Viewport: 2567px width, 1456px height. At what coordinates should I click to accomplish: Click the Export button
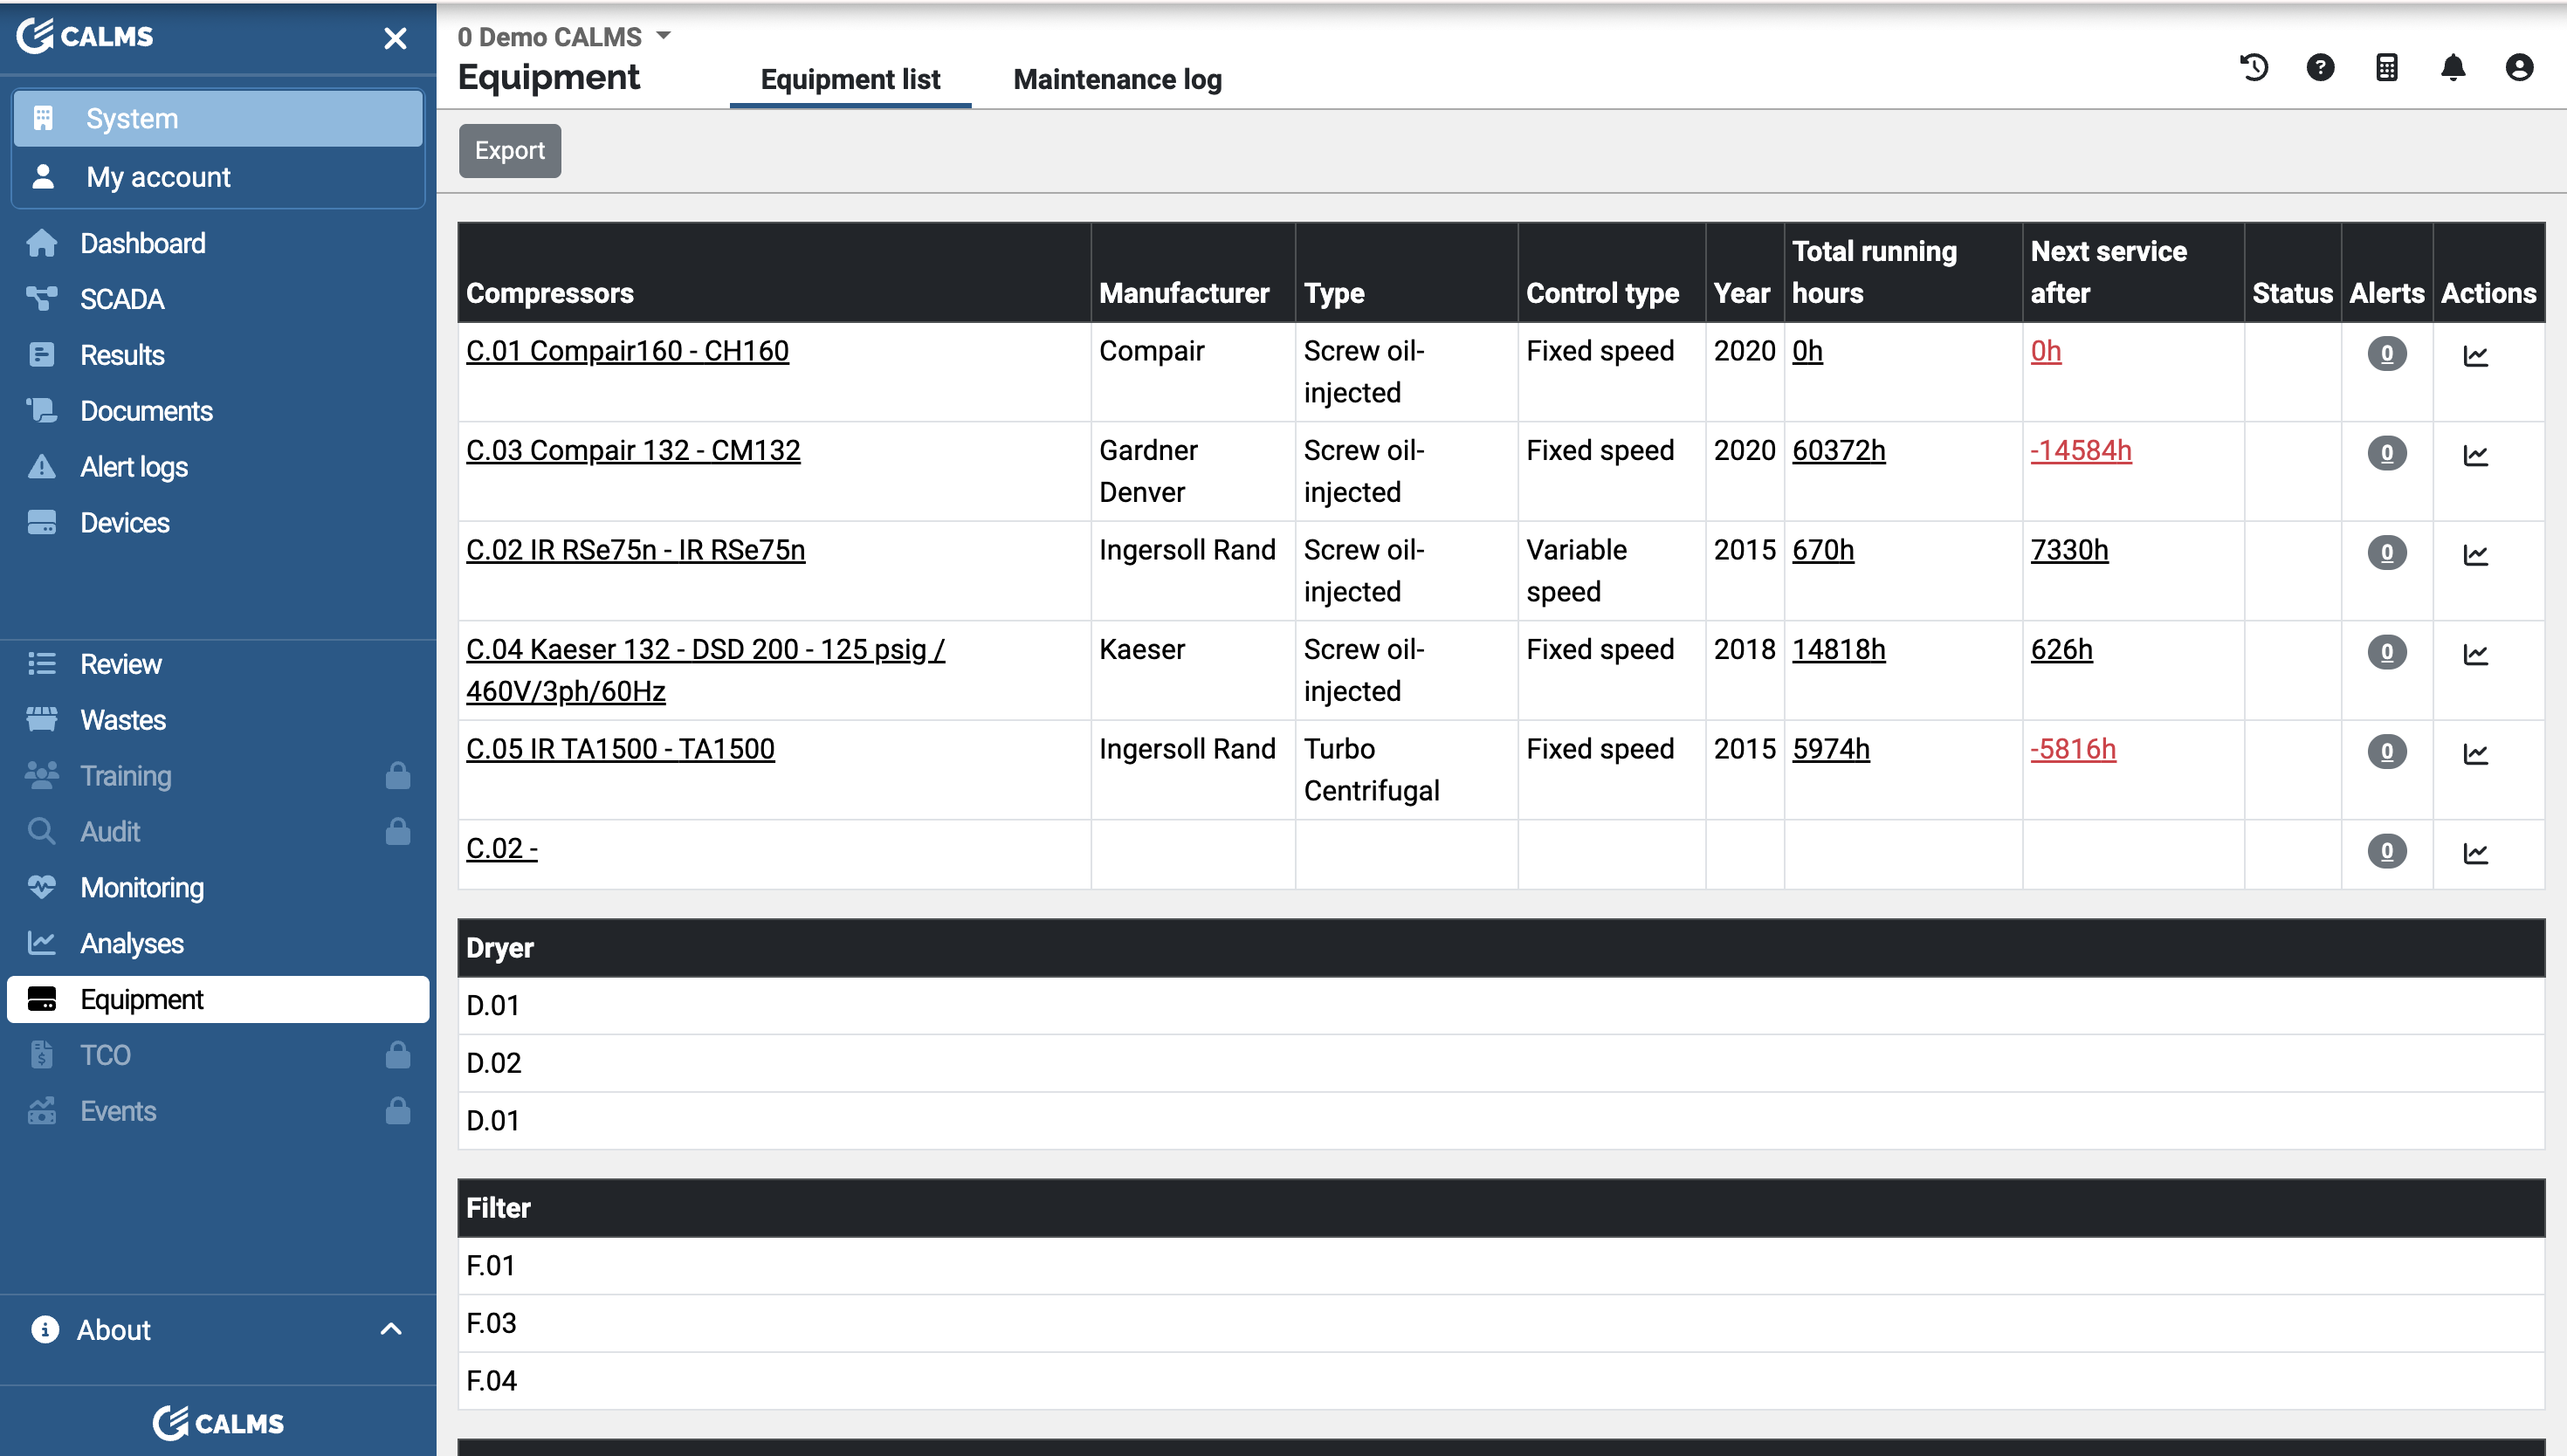(x=510, y=151)
